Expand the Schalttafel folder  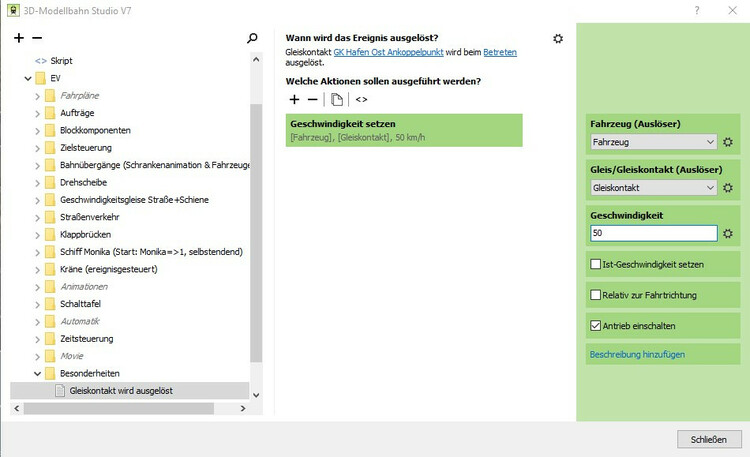point(37,304)
